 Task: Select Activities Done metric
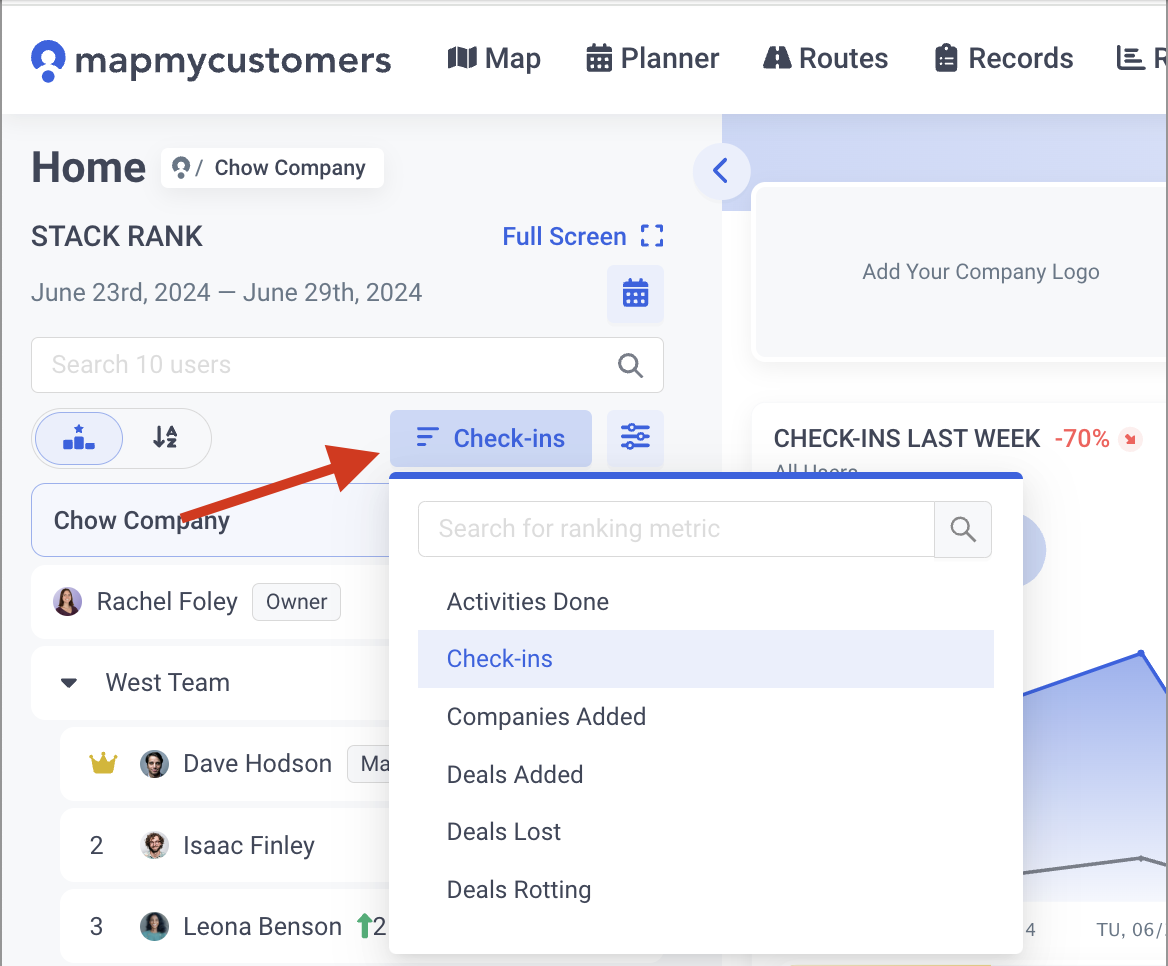(705, 602)
